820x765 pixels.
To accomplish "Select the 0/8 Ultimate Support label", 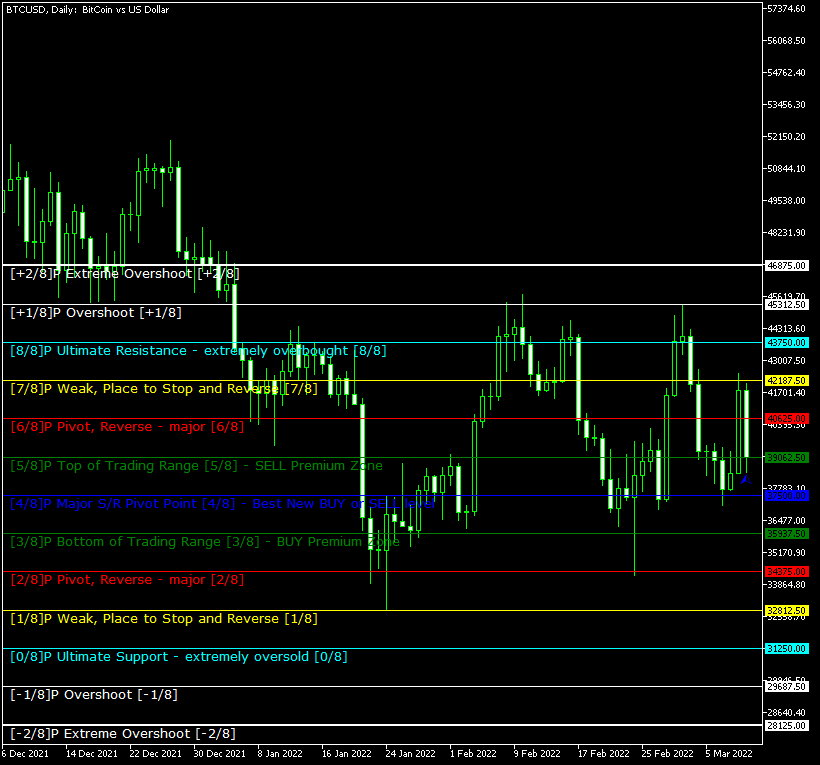I will pyautogui.click(x=179, y=657).
